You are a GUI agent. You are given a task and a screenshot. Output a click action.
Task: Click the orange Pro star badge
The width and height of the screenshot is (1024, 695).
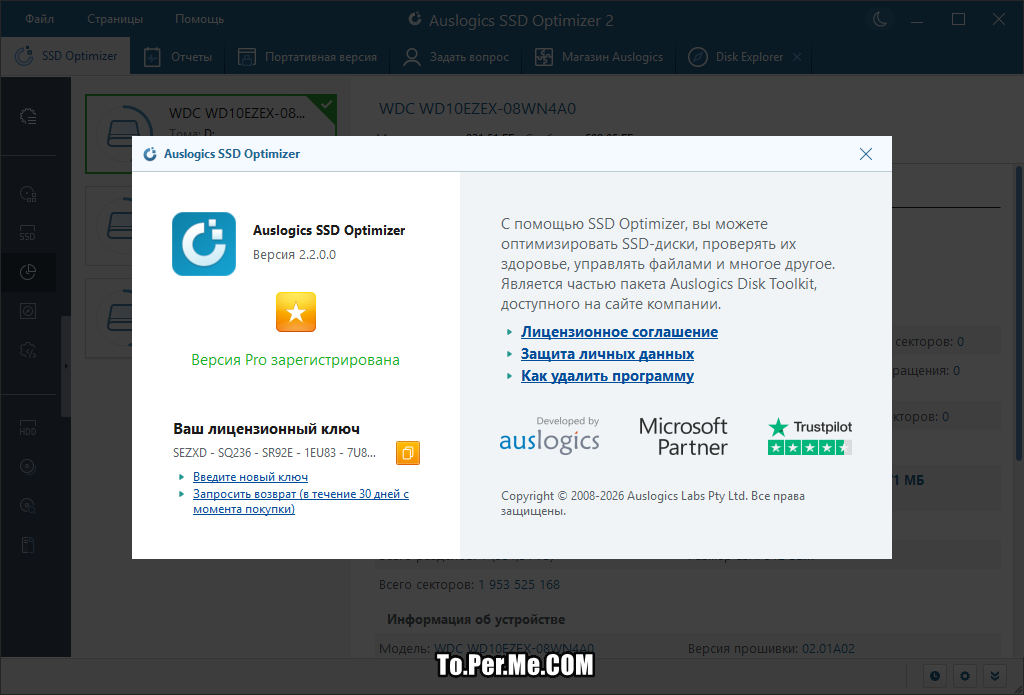296,312
